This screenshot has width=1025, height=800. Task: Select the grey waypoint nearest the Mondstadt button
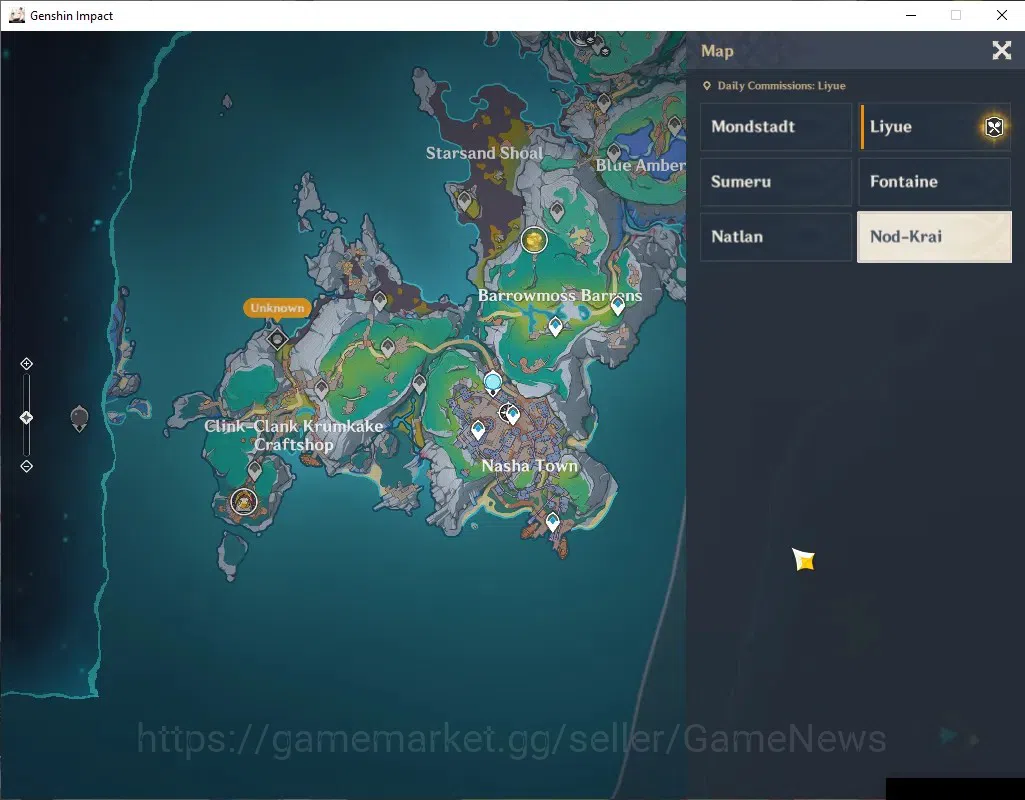click(675, 124)
